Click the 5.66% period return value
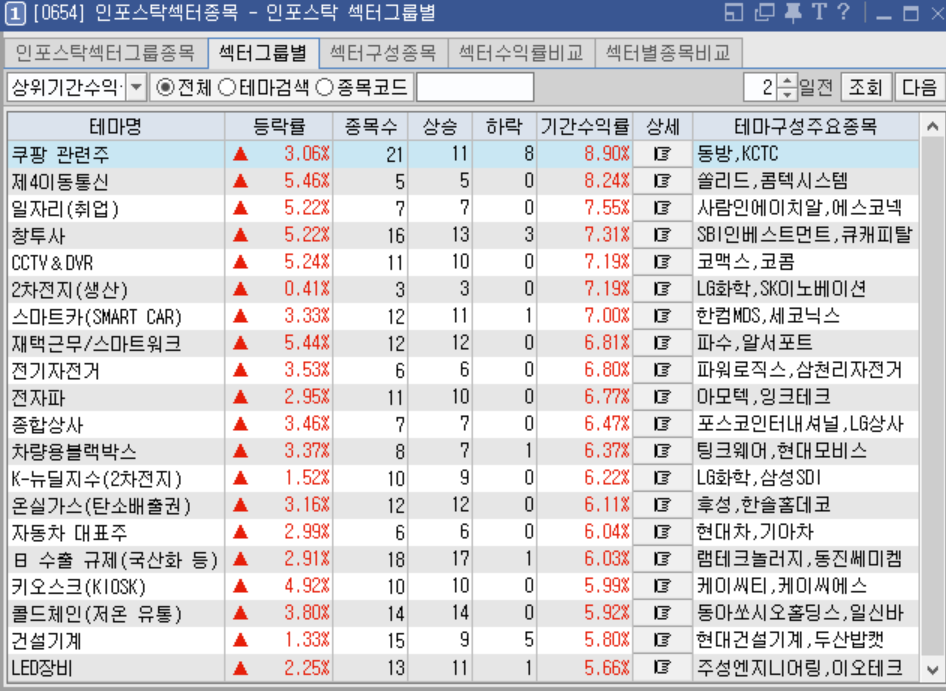Screen dimensions: 946x691 pyautogui.click(x=606, y=667)
